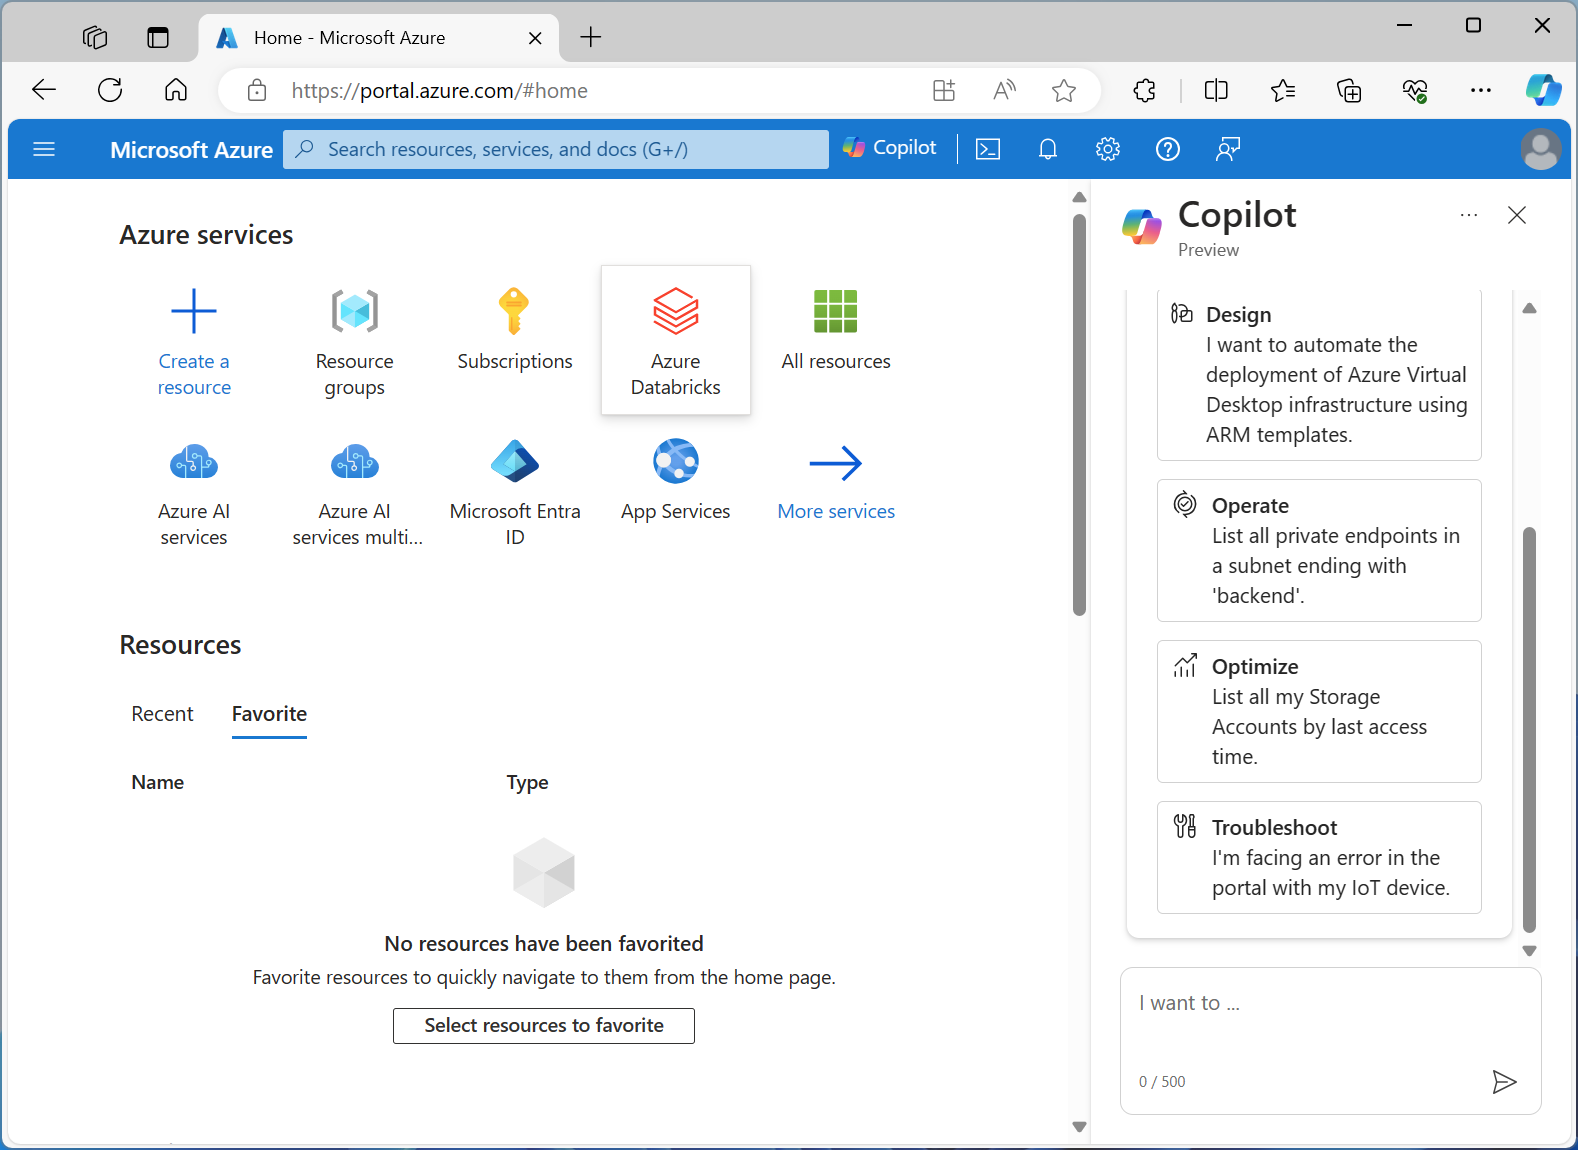View site information lock icon
Image resolution: width=1578 pixels, height=1150 pixels.
click(257, 90)
